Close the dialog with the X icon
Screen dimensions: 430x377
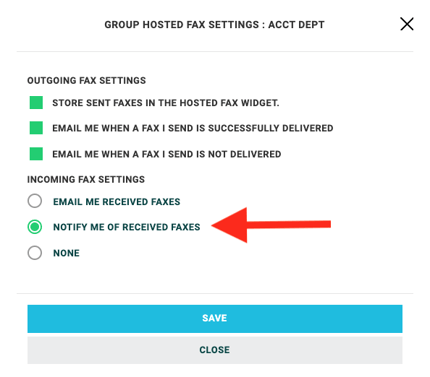407,24
